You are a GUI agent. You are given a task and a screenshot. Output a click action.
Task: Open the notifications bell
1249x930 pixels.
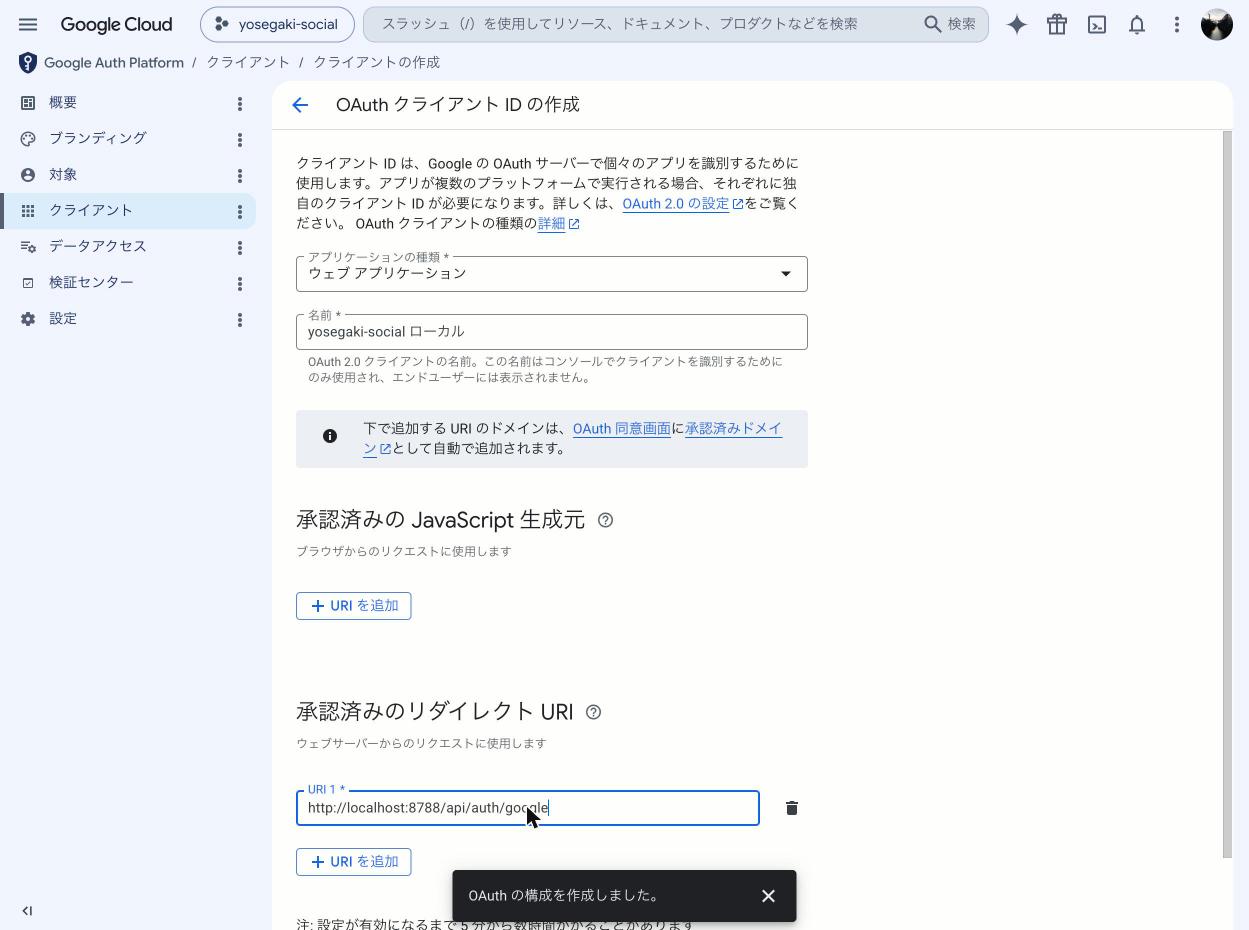point(1137,25)
